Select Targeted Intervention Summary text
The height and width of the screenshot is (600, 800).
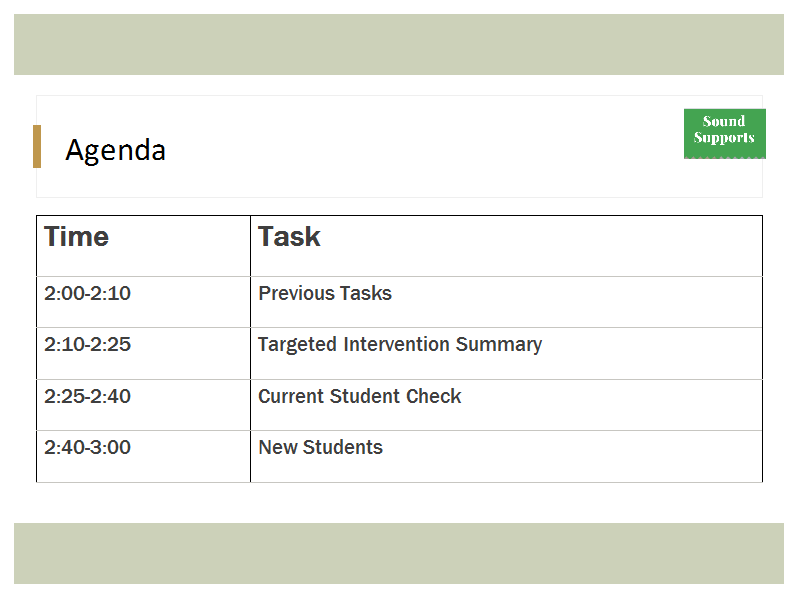pyautogui.click(x=400, y=345)
